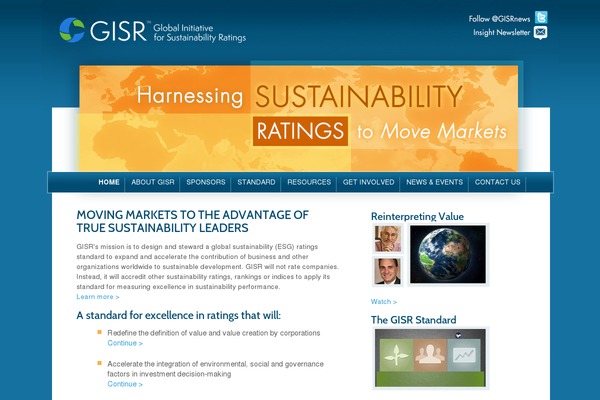
Task: Click Moving Markets to the Advantage heading
Action: tap(192, 221)
